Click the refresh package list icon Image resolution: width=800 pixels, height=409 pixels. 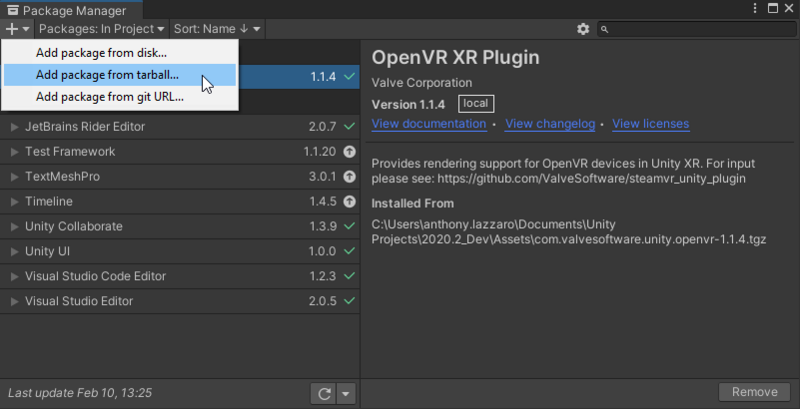click(x=323, y=393)
